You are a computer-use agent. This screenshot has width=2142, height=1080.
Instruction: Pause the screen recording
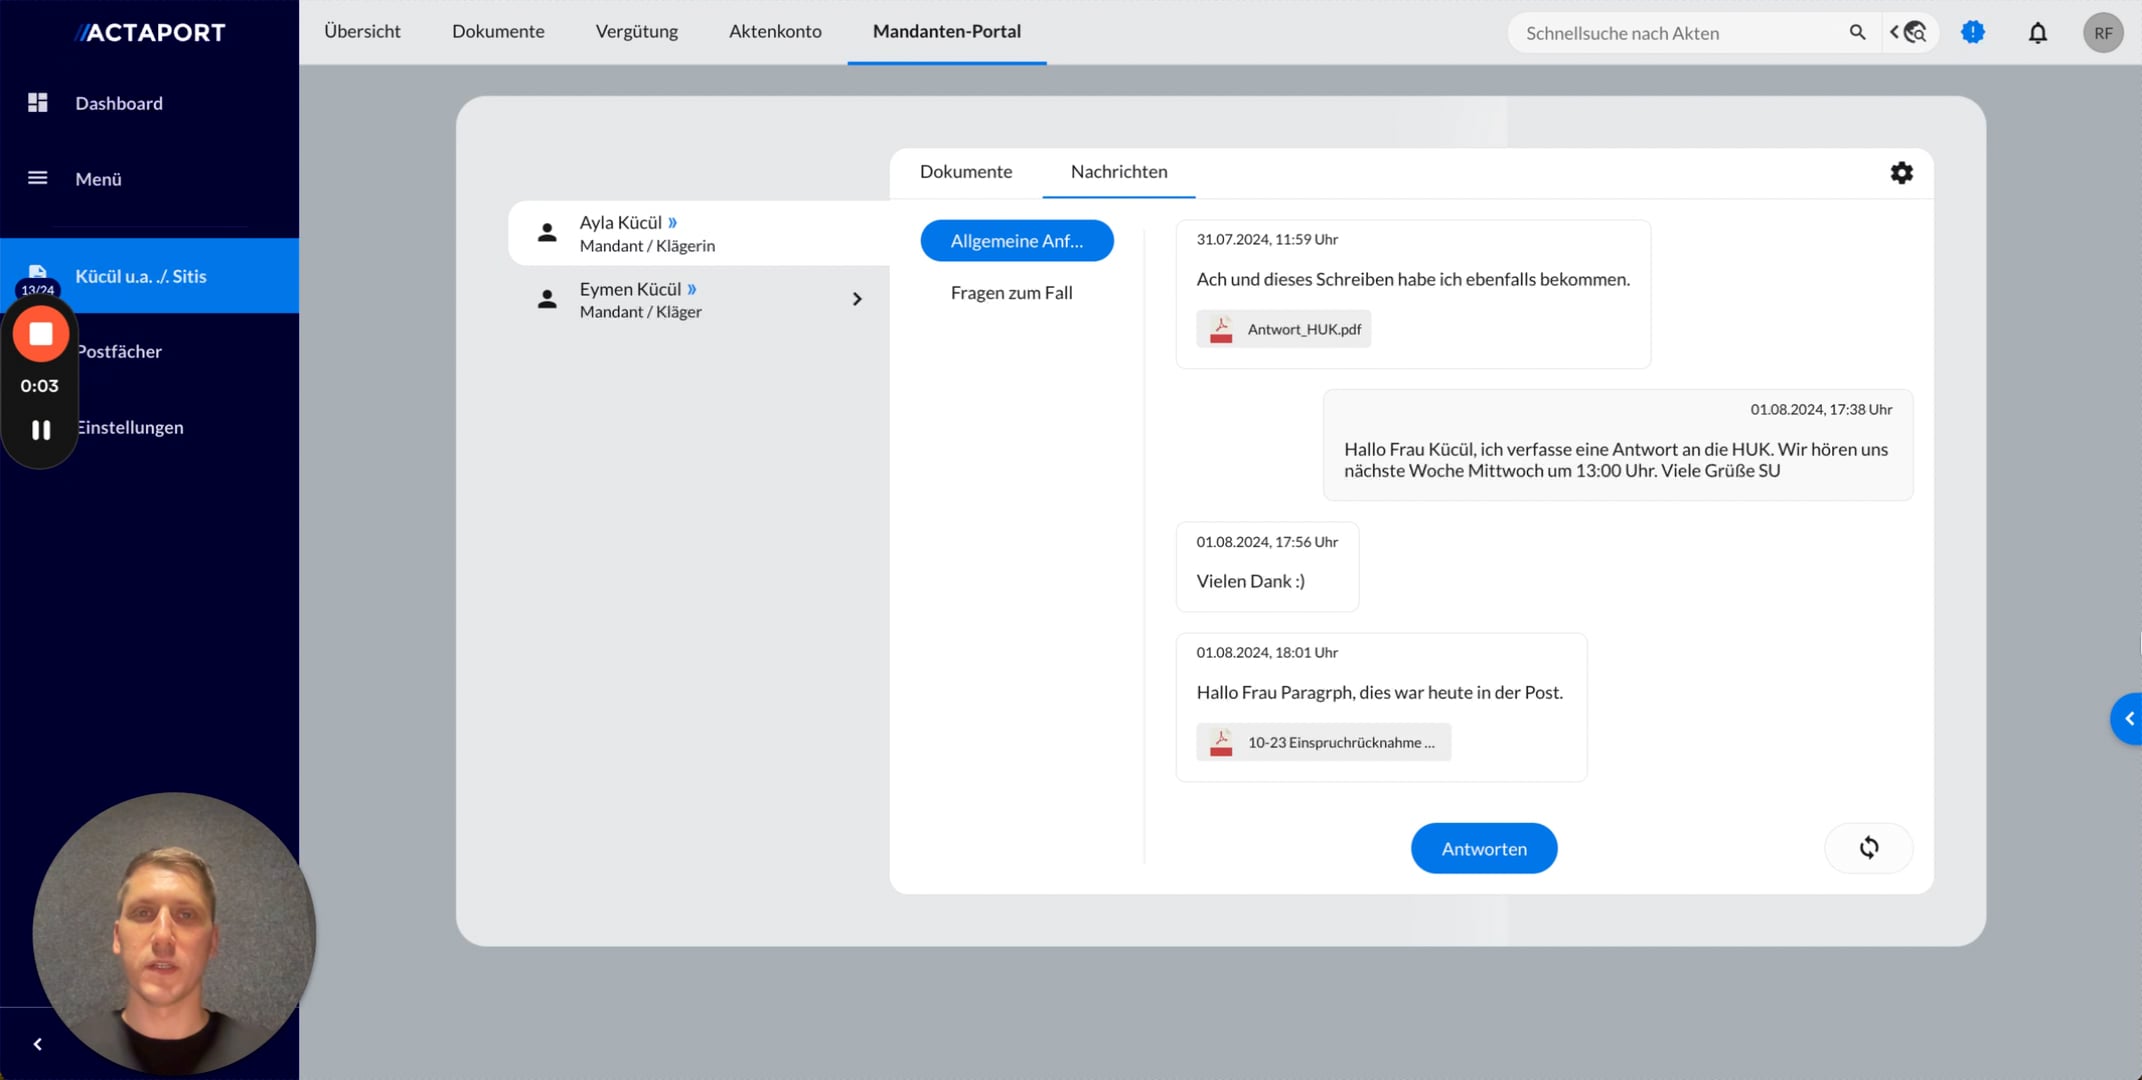[x=40, y=430]
